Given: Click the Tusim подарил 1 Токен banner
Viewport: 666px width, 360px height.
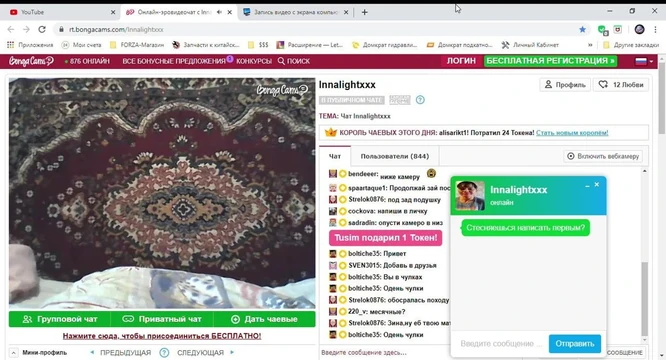Looking at the screenshot, I should 386,238.
